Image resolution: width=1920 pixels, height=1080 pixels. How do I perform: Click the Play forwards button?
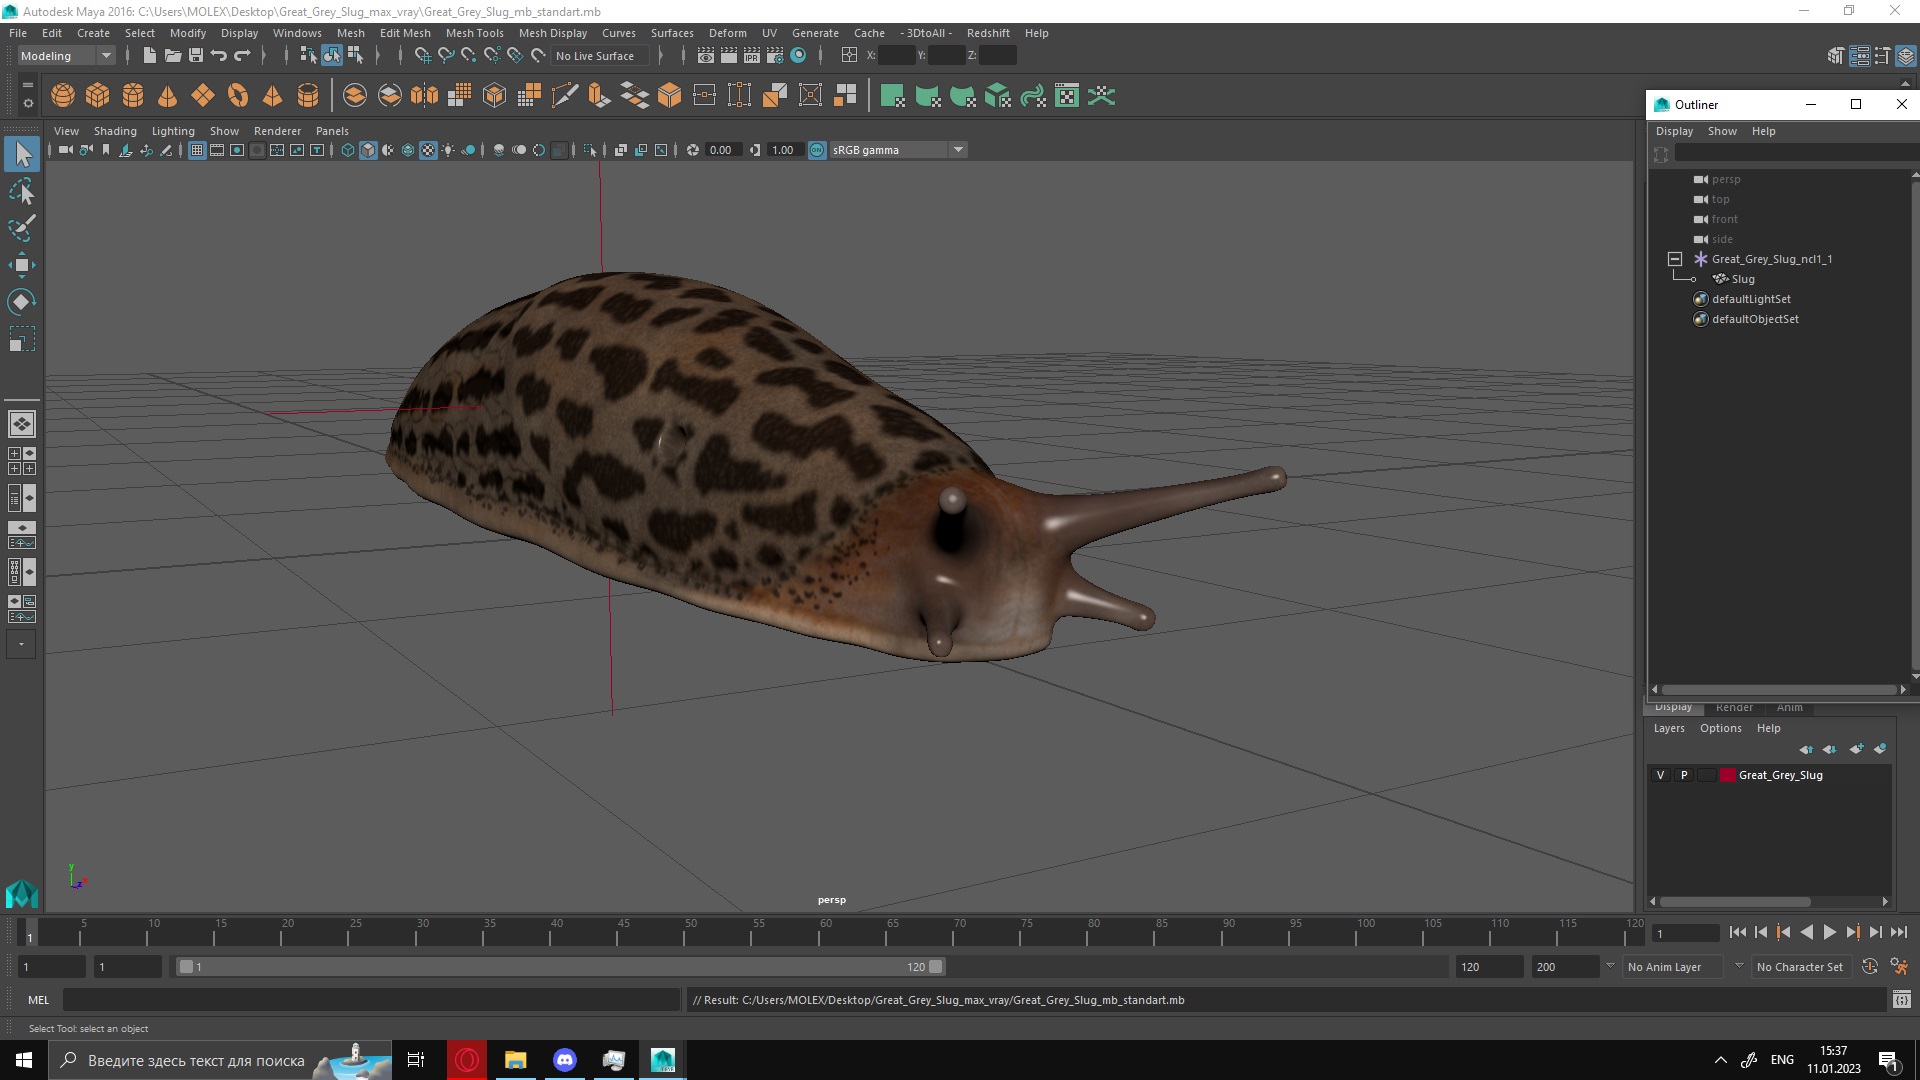coord(1829,932)
